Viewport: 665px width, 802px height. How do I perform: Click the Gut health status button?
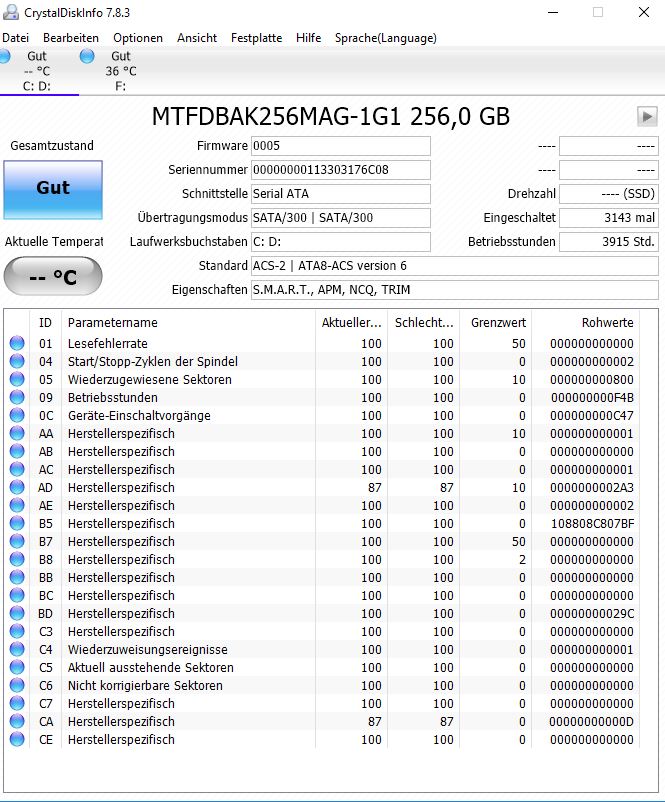coord(53,190)
